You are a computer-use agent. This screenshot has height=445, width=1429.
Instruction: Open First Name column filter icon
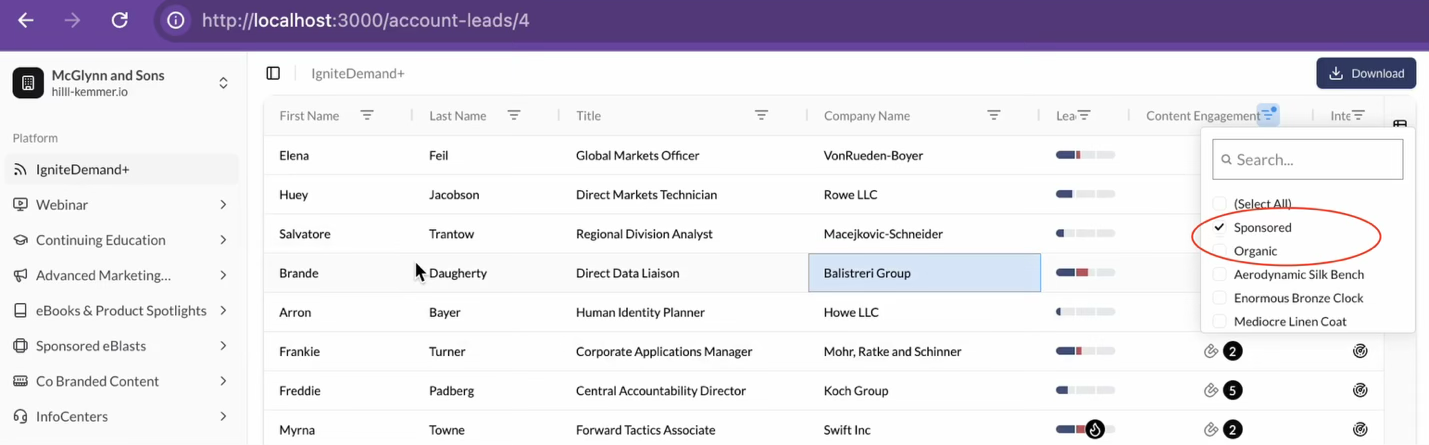pyautogui.click(x=367, y=116)
